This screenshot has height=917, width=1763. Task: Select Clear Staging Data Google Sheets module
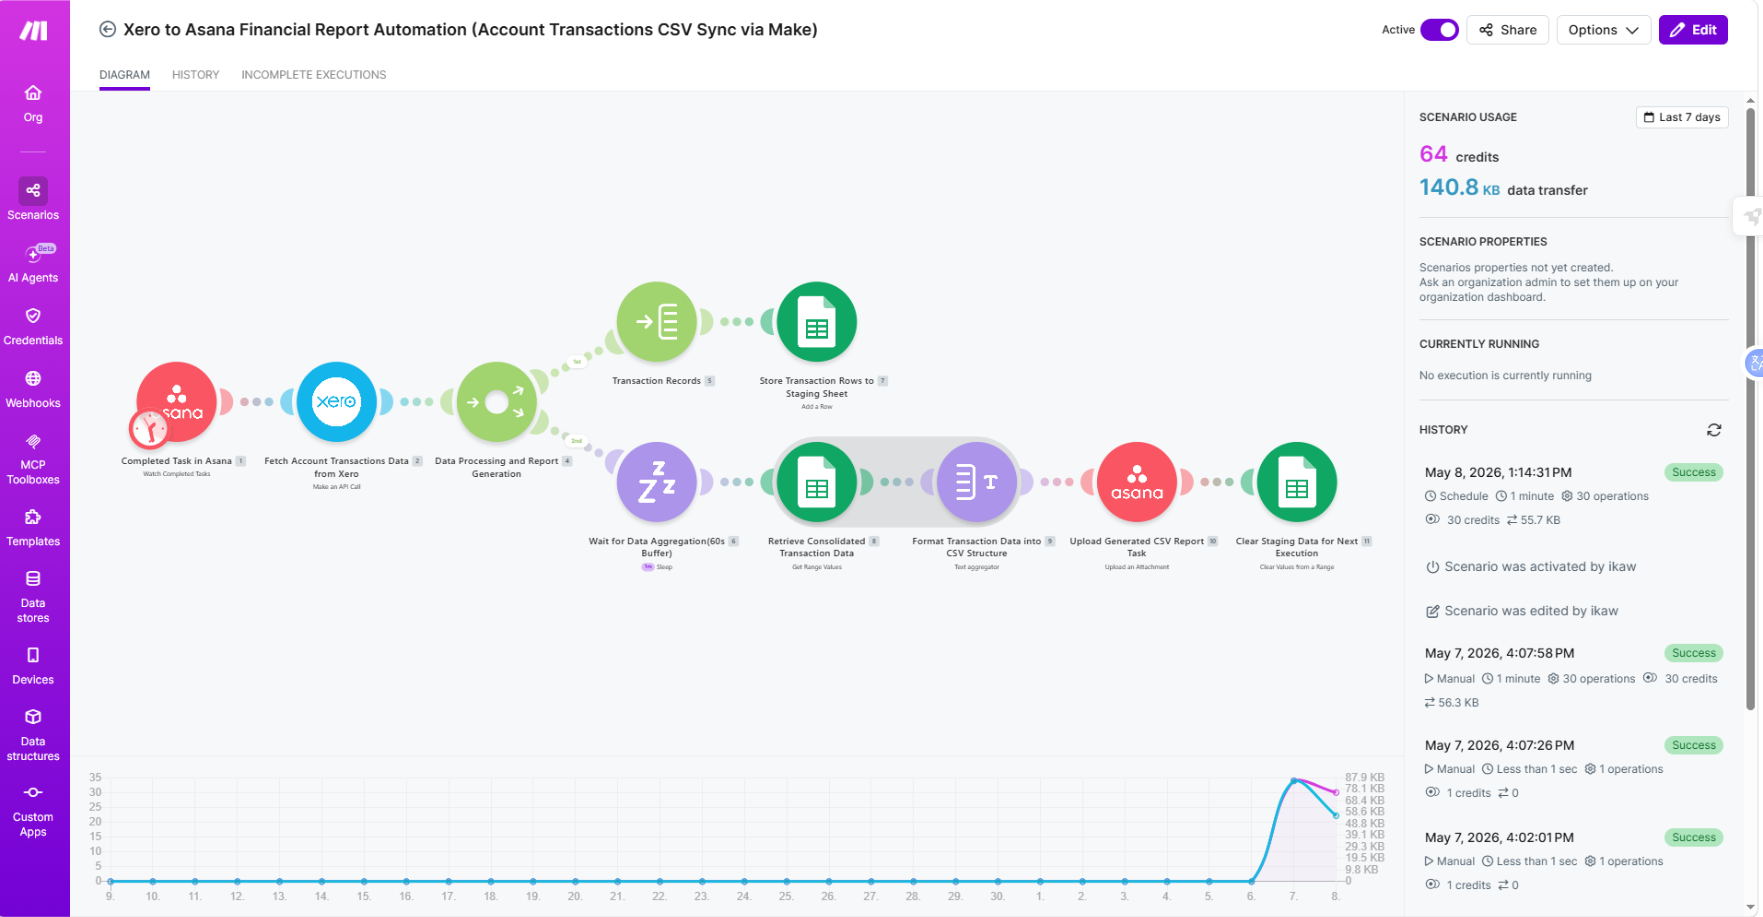click(x=1297, y=482)
